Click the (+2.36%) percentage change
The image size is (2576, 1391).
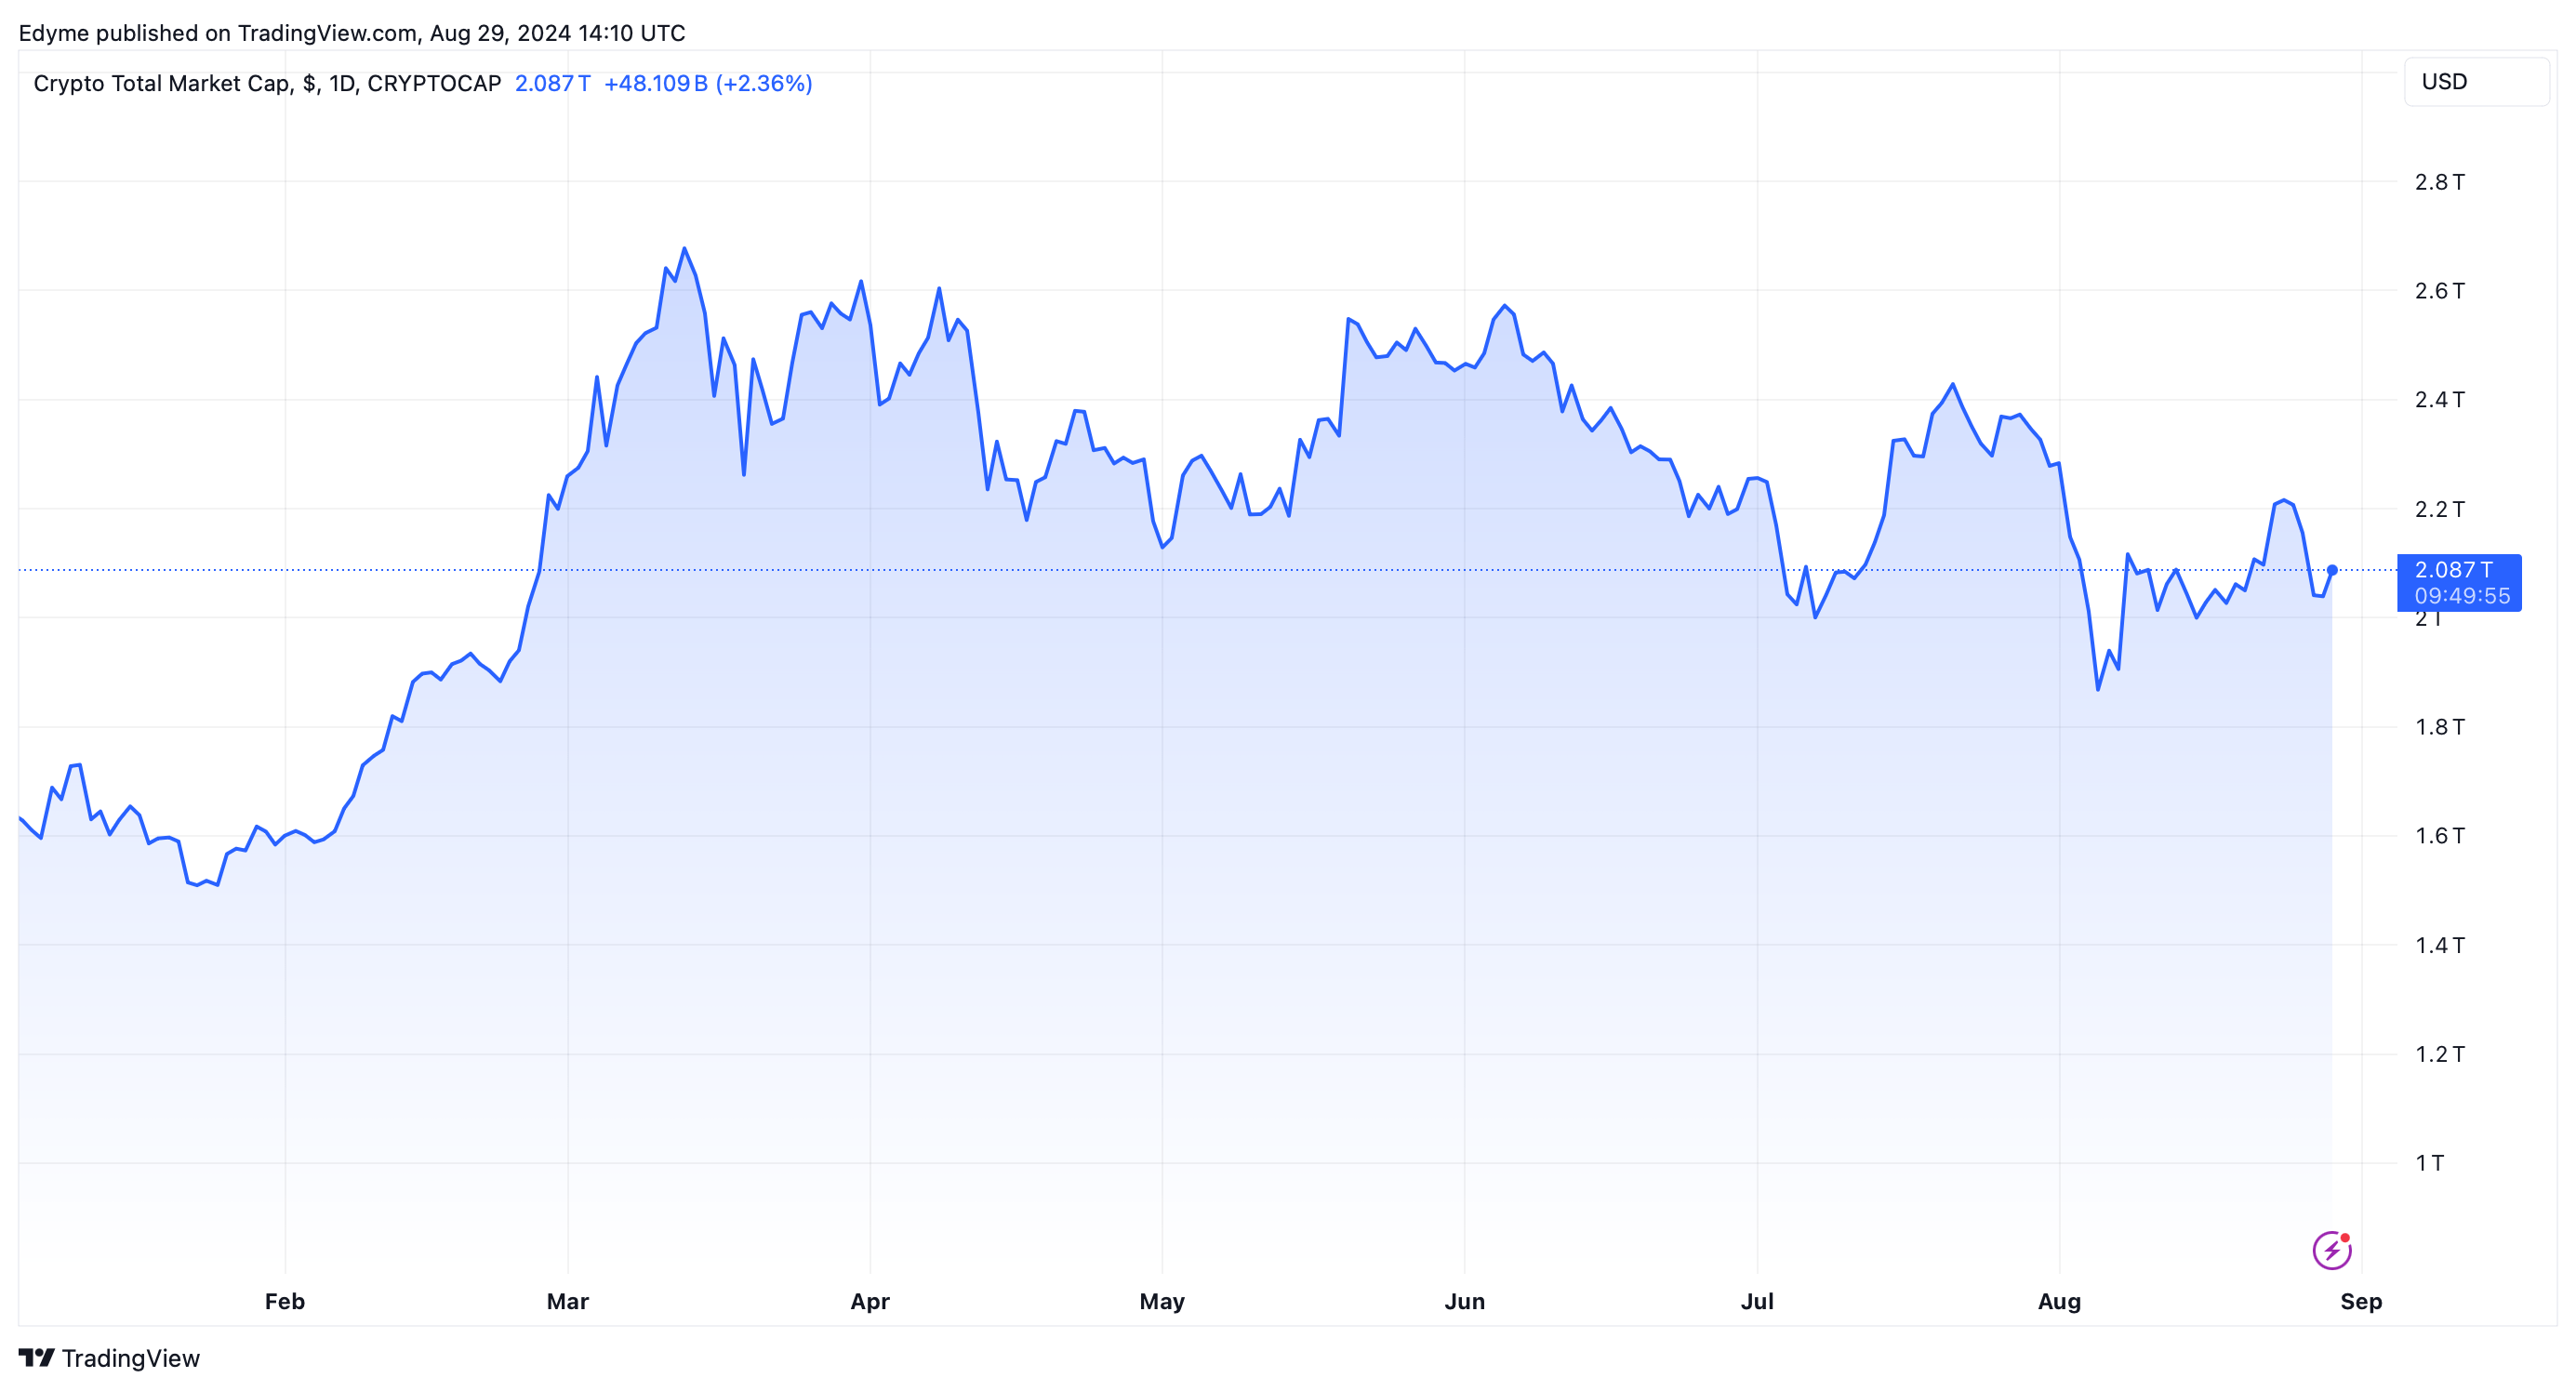tap(764, 83)
